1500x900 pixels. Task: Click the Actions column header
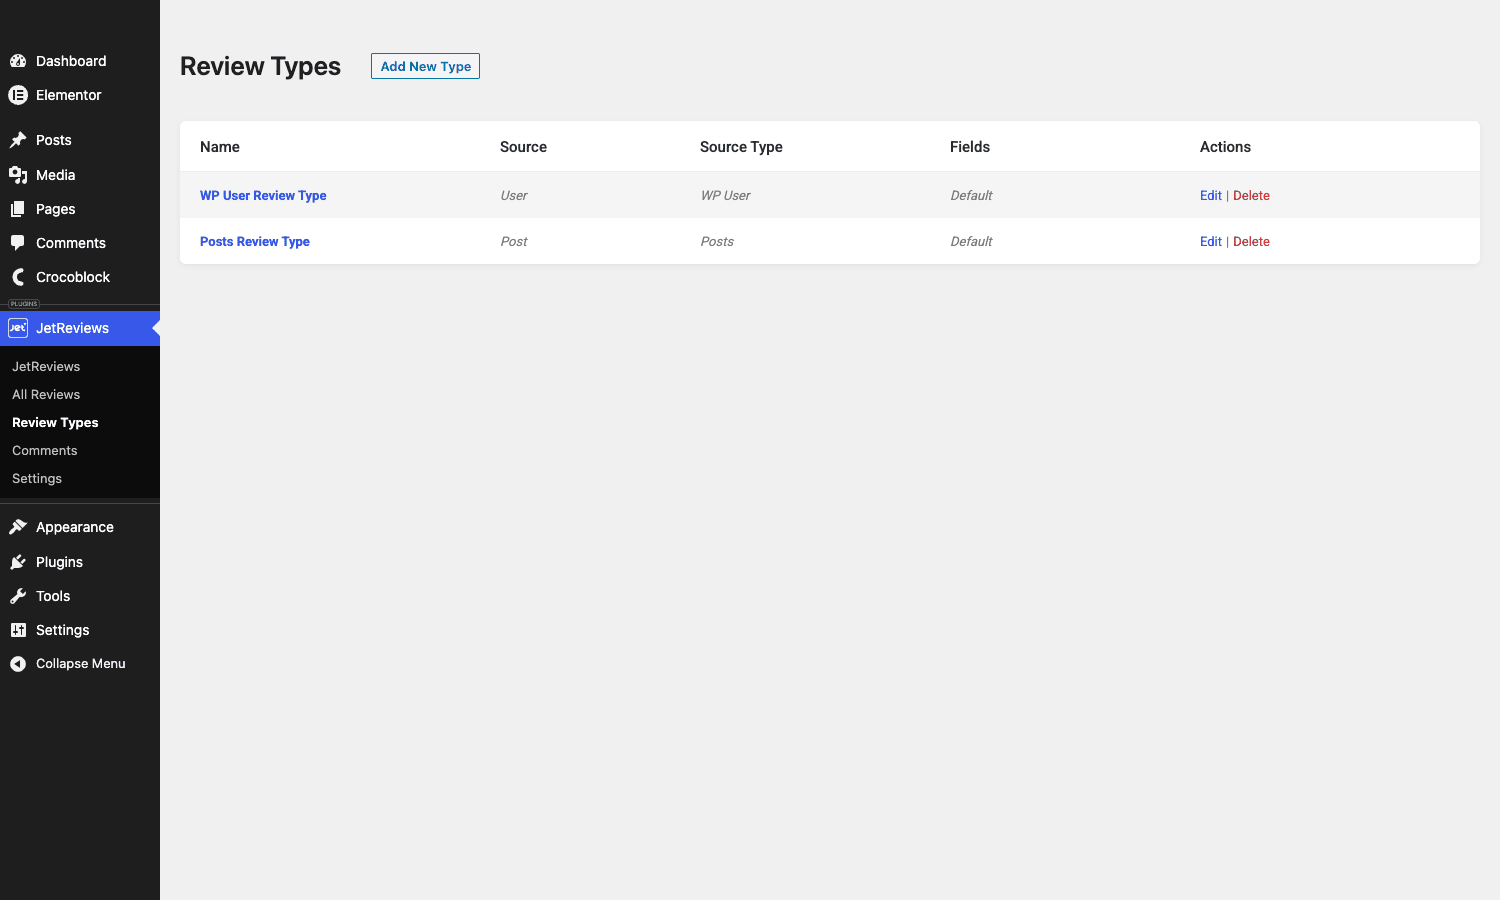click(x=1225, y=147)
